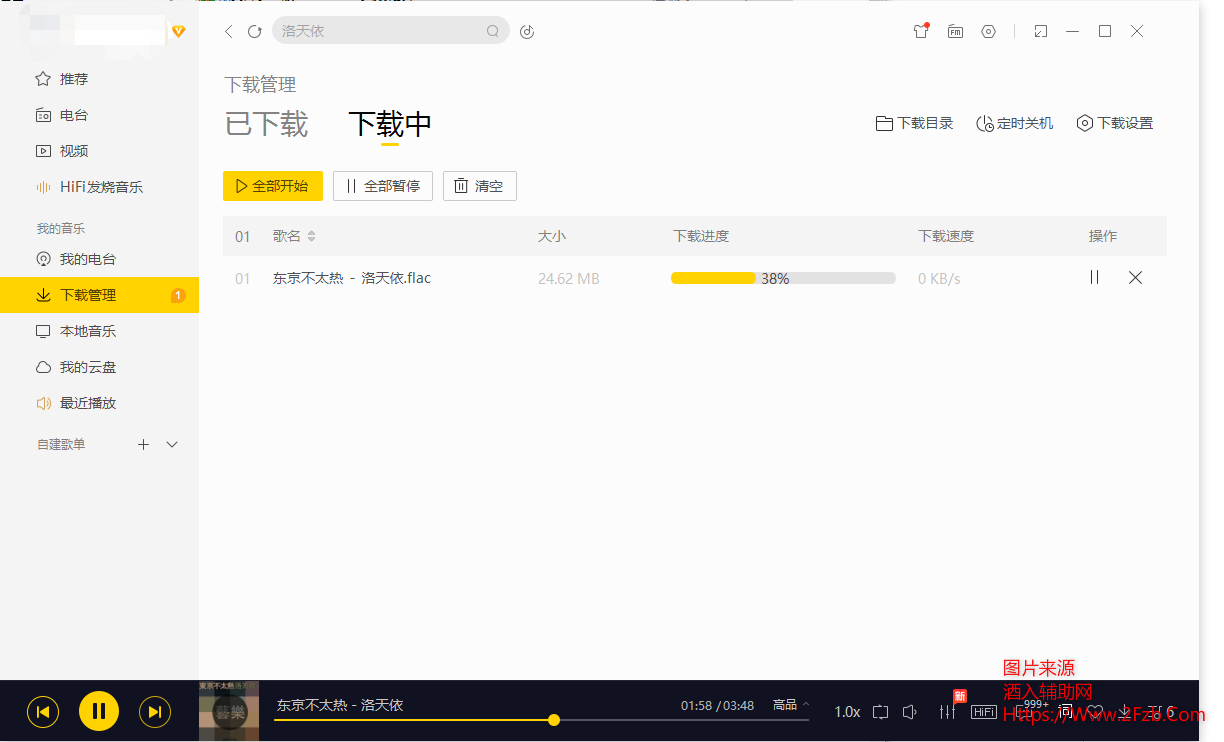Screen dimensions: 1224x742
Task: Go back with the back arrow
Action: pos(229,32)
